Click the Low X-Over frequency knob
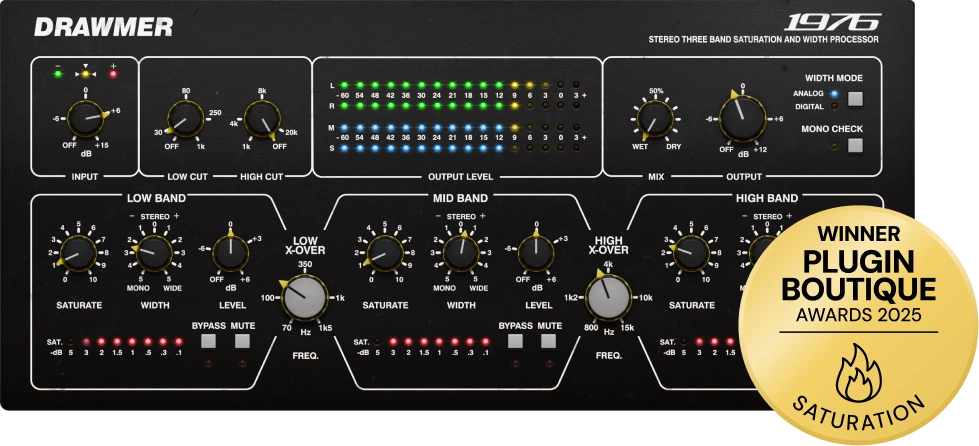This screenshot has height=446, width=979. coord(306,298)
